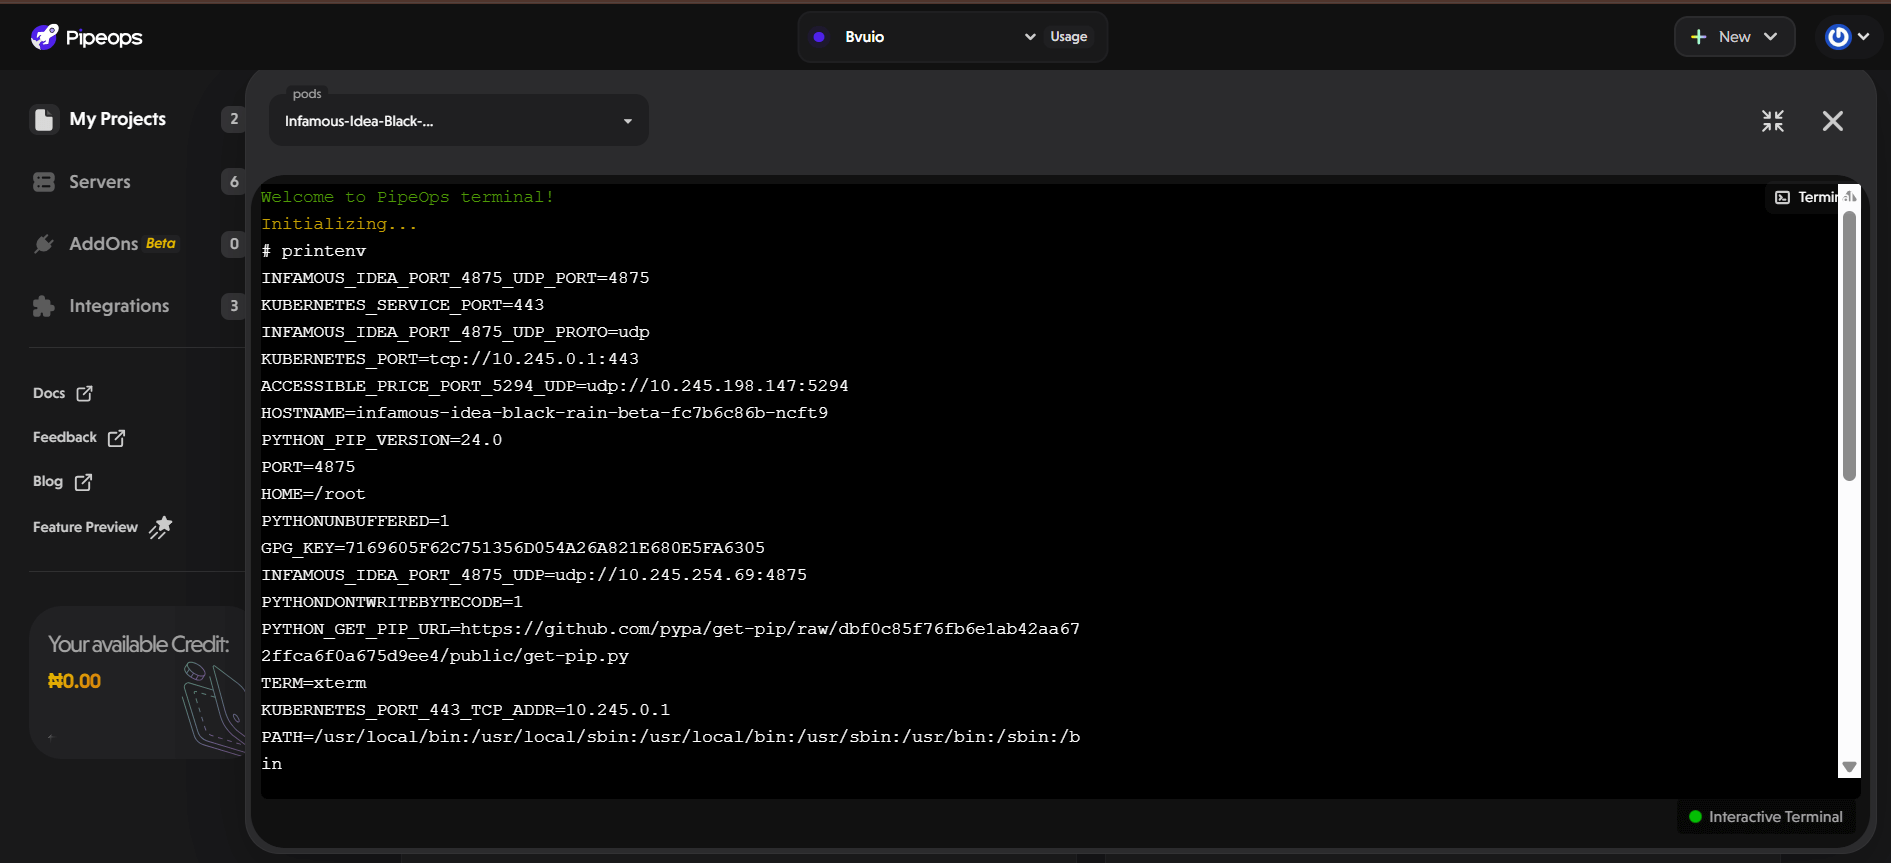The image size is (1891, 863).
Task: Open the Feedback link
Action: 65,437
